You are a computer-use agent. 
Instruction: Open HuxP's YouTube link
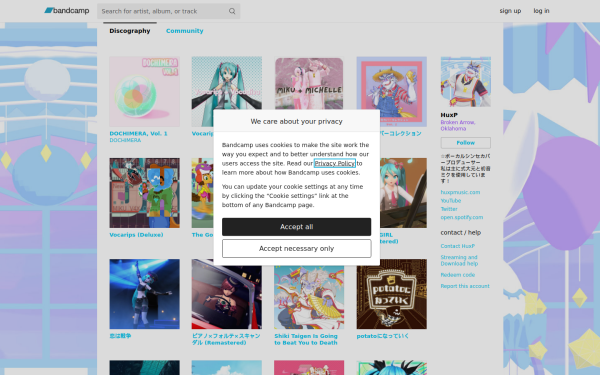coord(451,201)
